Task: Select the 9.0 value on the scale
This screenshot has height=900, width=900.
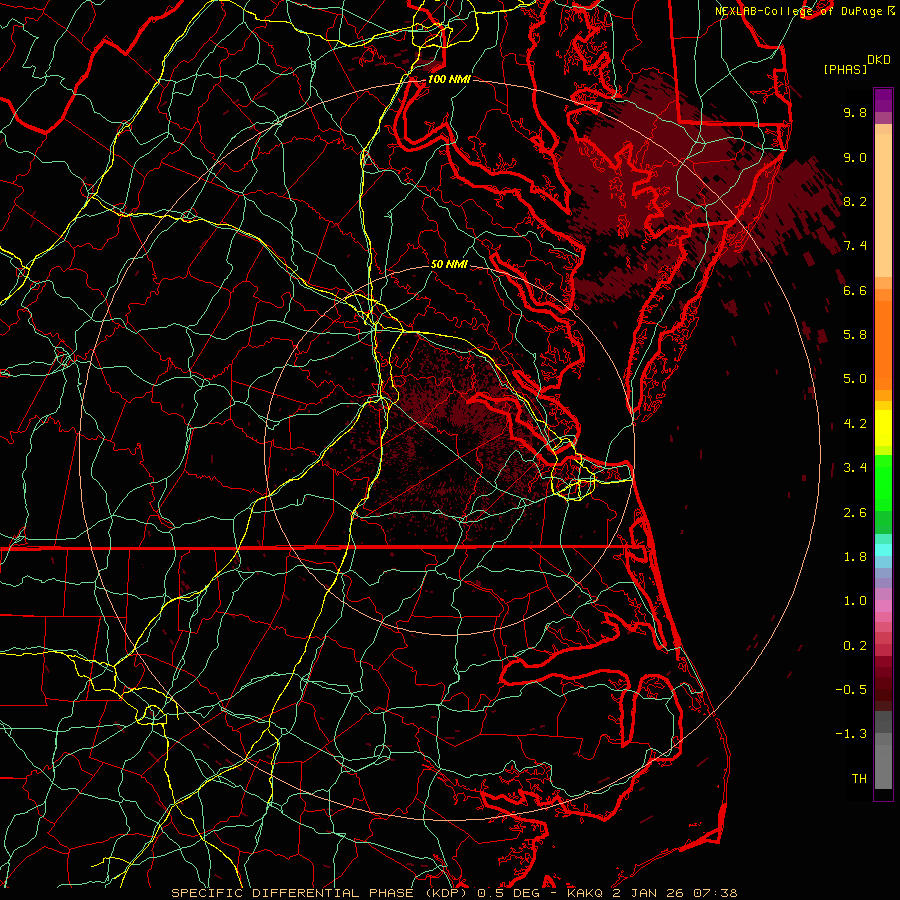Action: pyautogui.click(x=855, y=157)
